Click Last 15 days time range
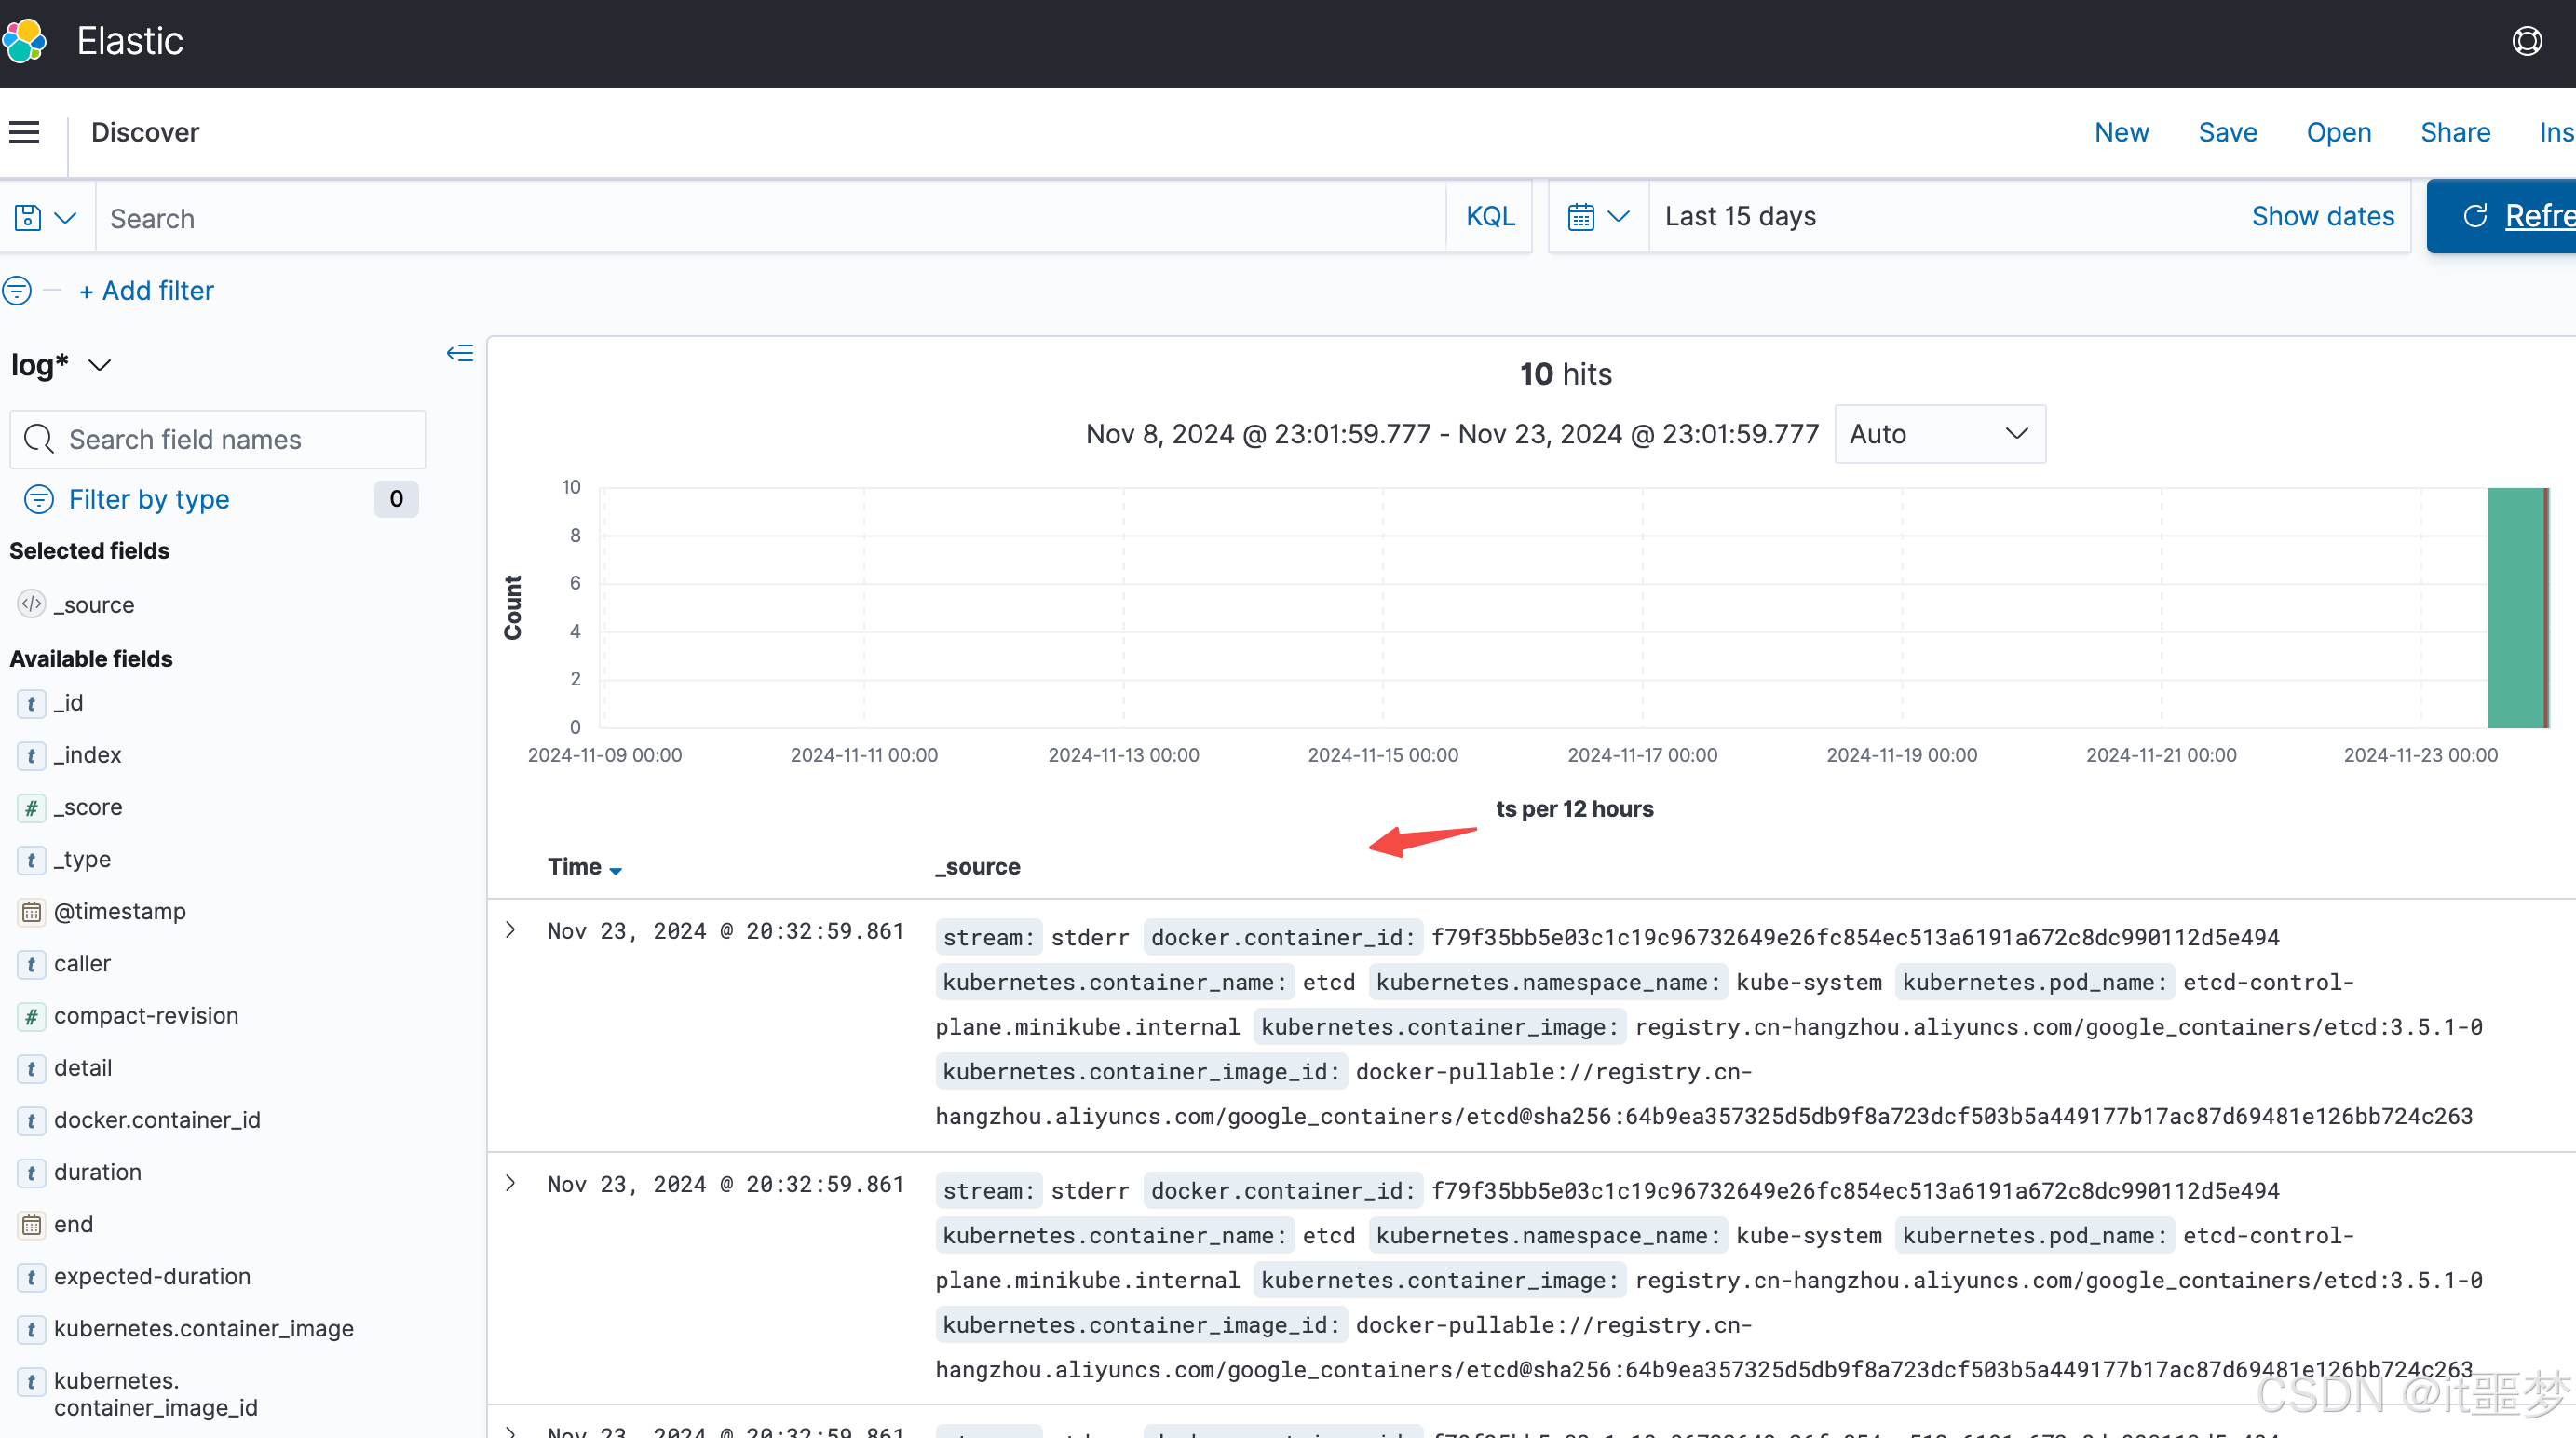The image size is (2576, 1438). [x=1740, y=216]
